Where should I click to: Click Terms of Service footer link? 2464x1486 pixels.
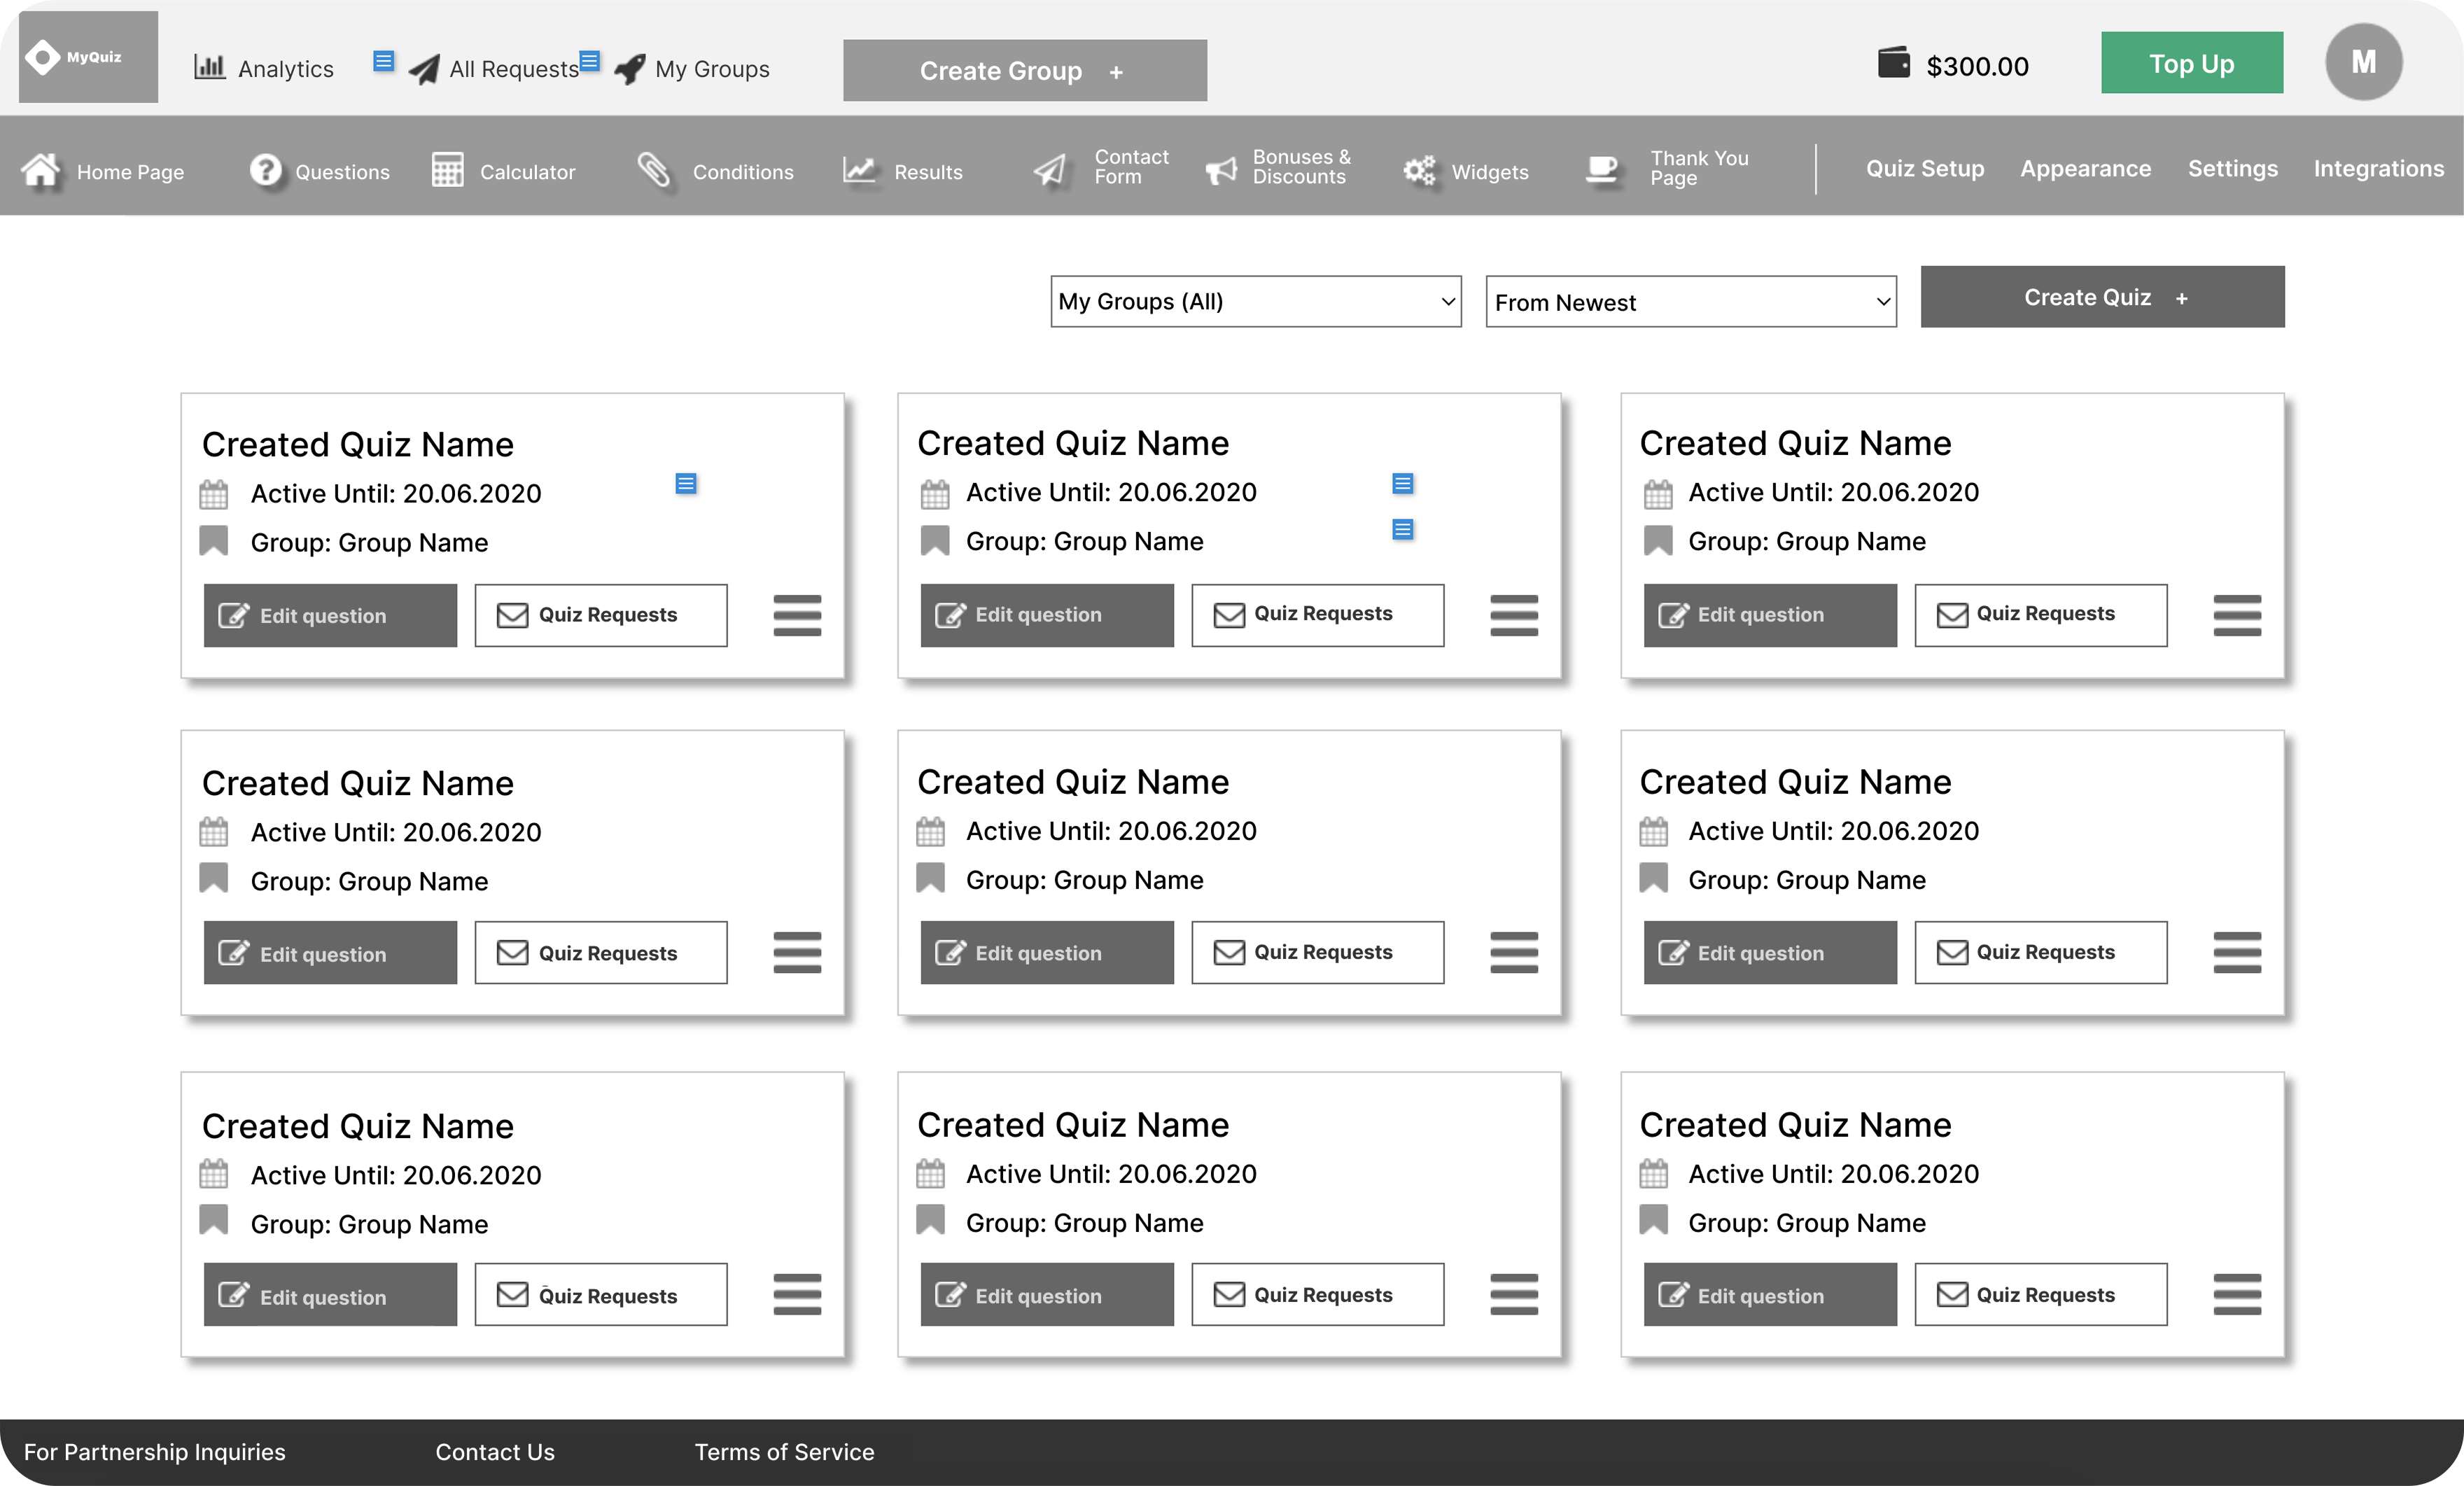point(784,1451)
